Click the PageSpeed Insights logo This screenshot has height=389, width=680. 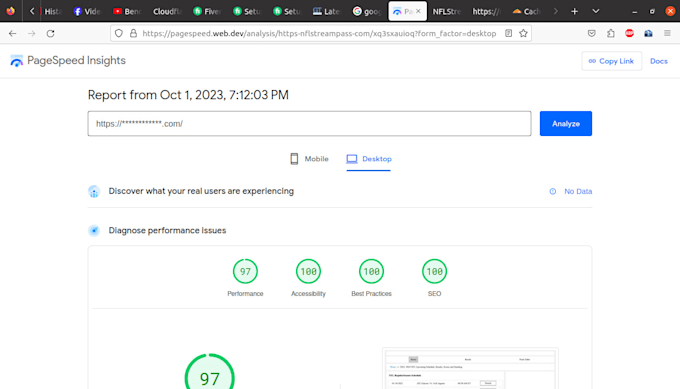coord(68,61)
